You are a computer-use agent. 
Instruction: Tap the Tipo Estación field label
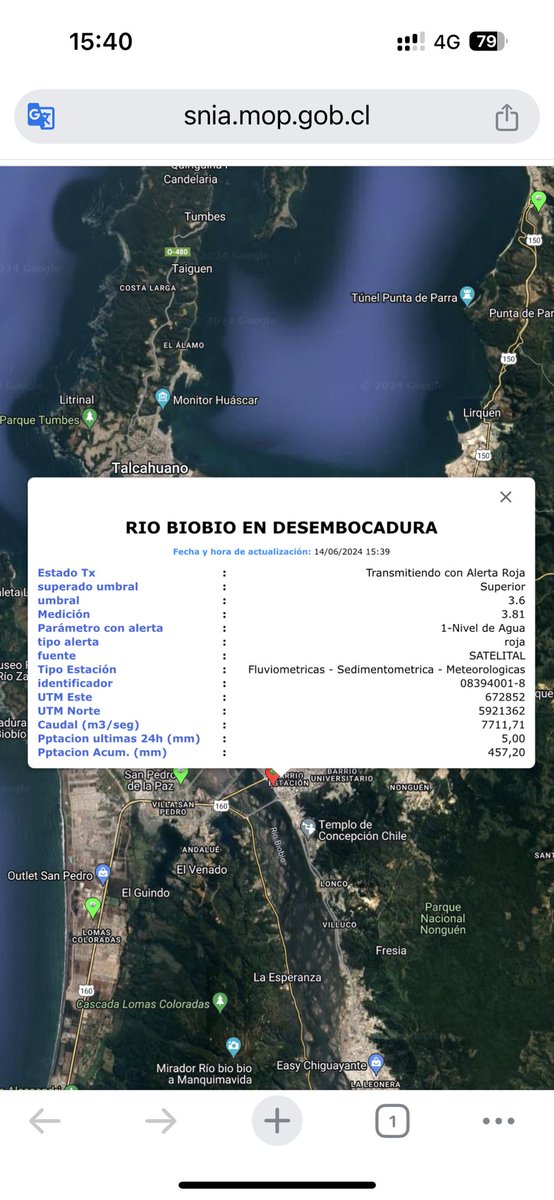click(x=77, y=669)
